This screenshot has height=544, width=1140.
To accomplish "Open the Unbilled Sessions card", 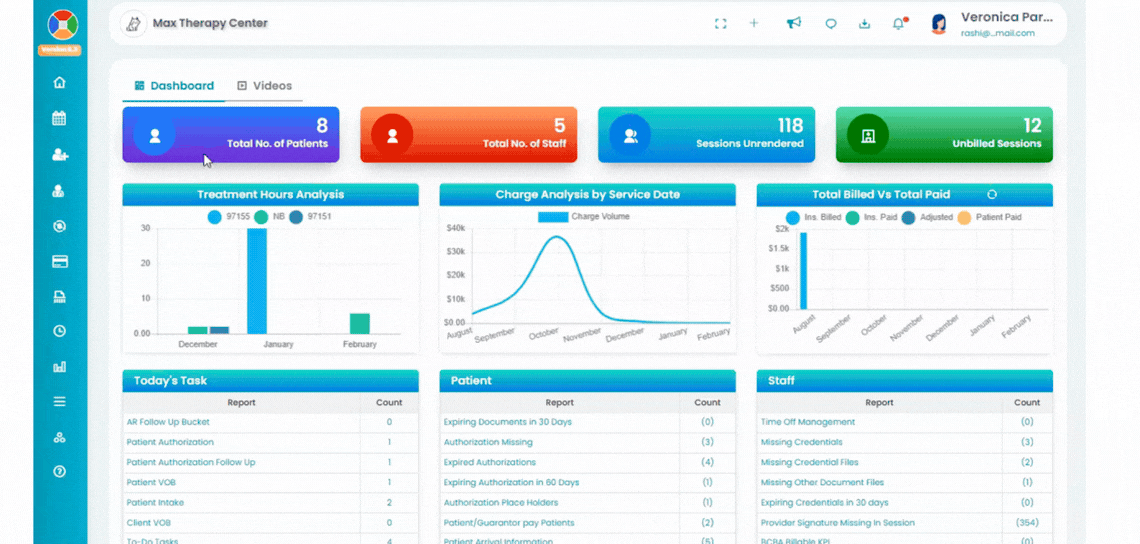I will click(944, 135).
